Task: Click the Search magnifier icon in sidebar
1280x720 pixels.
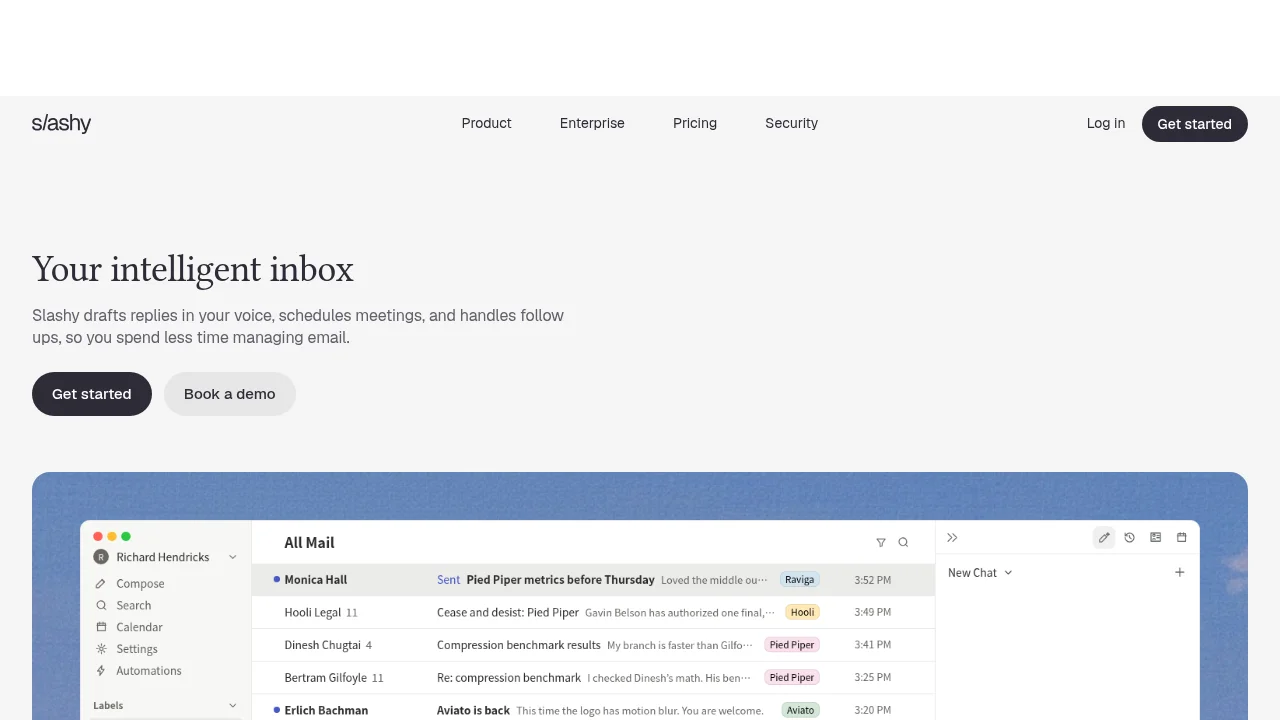Action: pyautogui.click(x=101, y=606)
